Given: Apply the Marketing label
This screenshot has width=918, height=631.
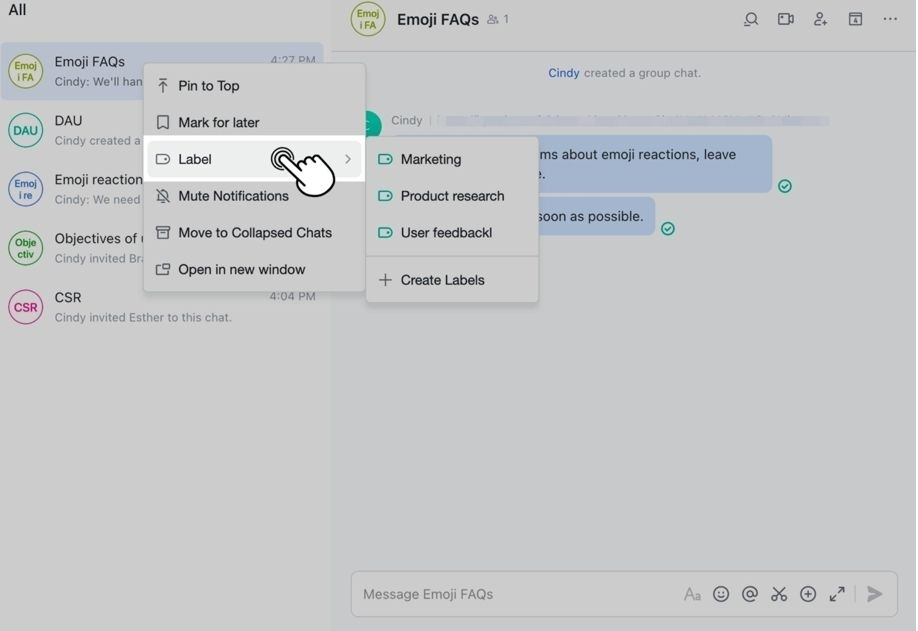Looking at the screenshot, I should [430, 159].
